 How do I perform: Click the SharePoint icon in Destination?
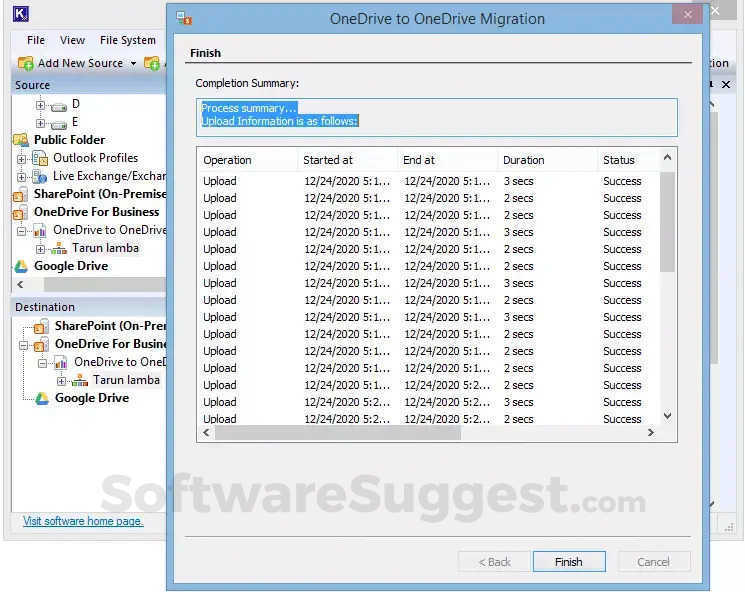[41, 326]
